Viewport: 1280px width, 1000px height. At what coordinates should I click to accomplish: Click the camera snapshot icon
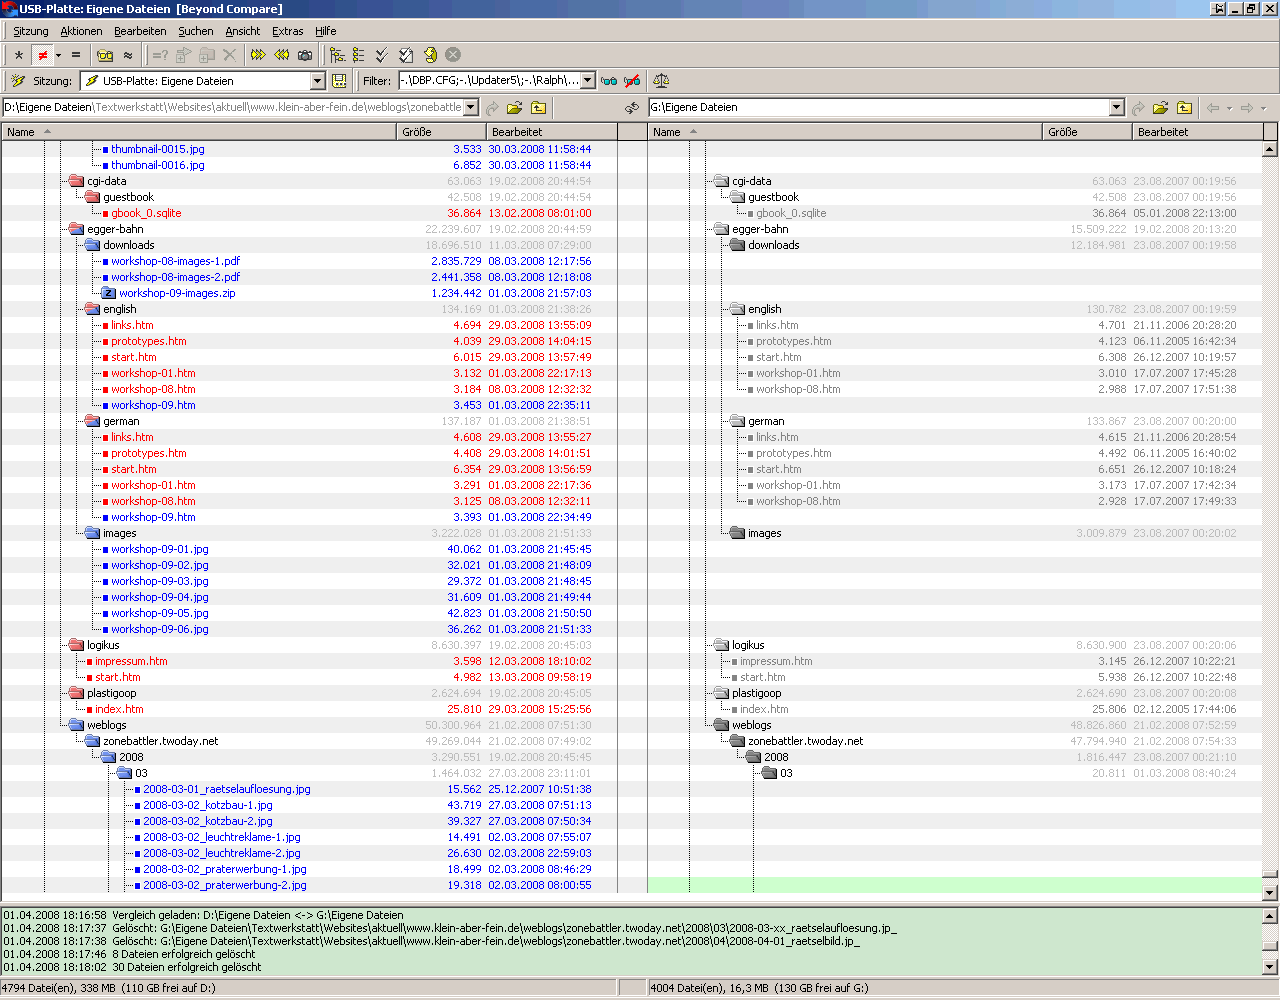coord(305,55)
